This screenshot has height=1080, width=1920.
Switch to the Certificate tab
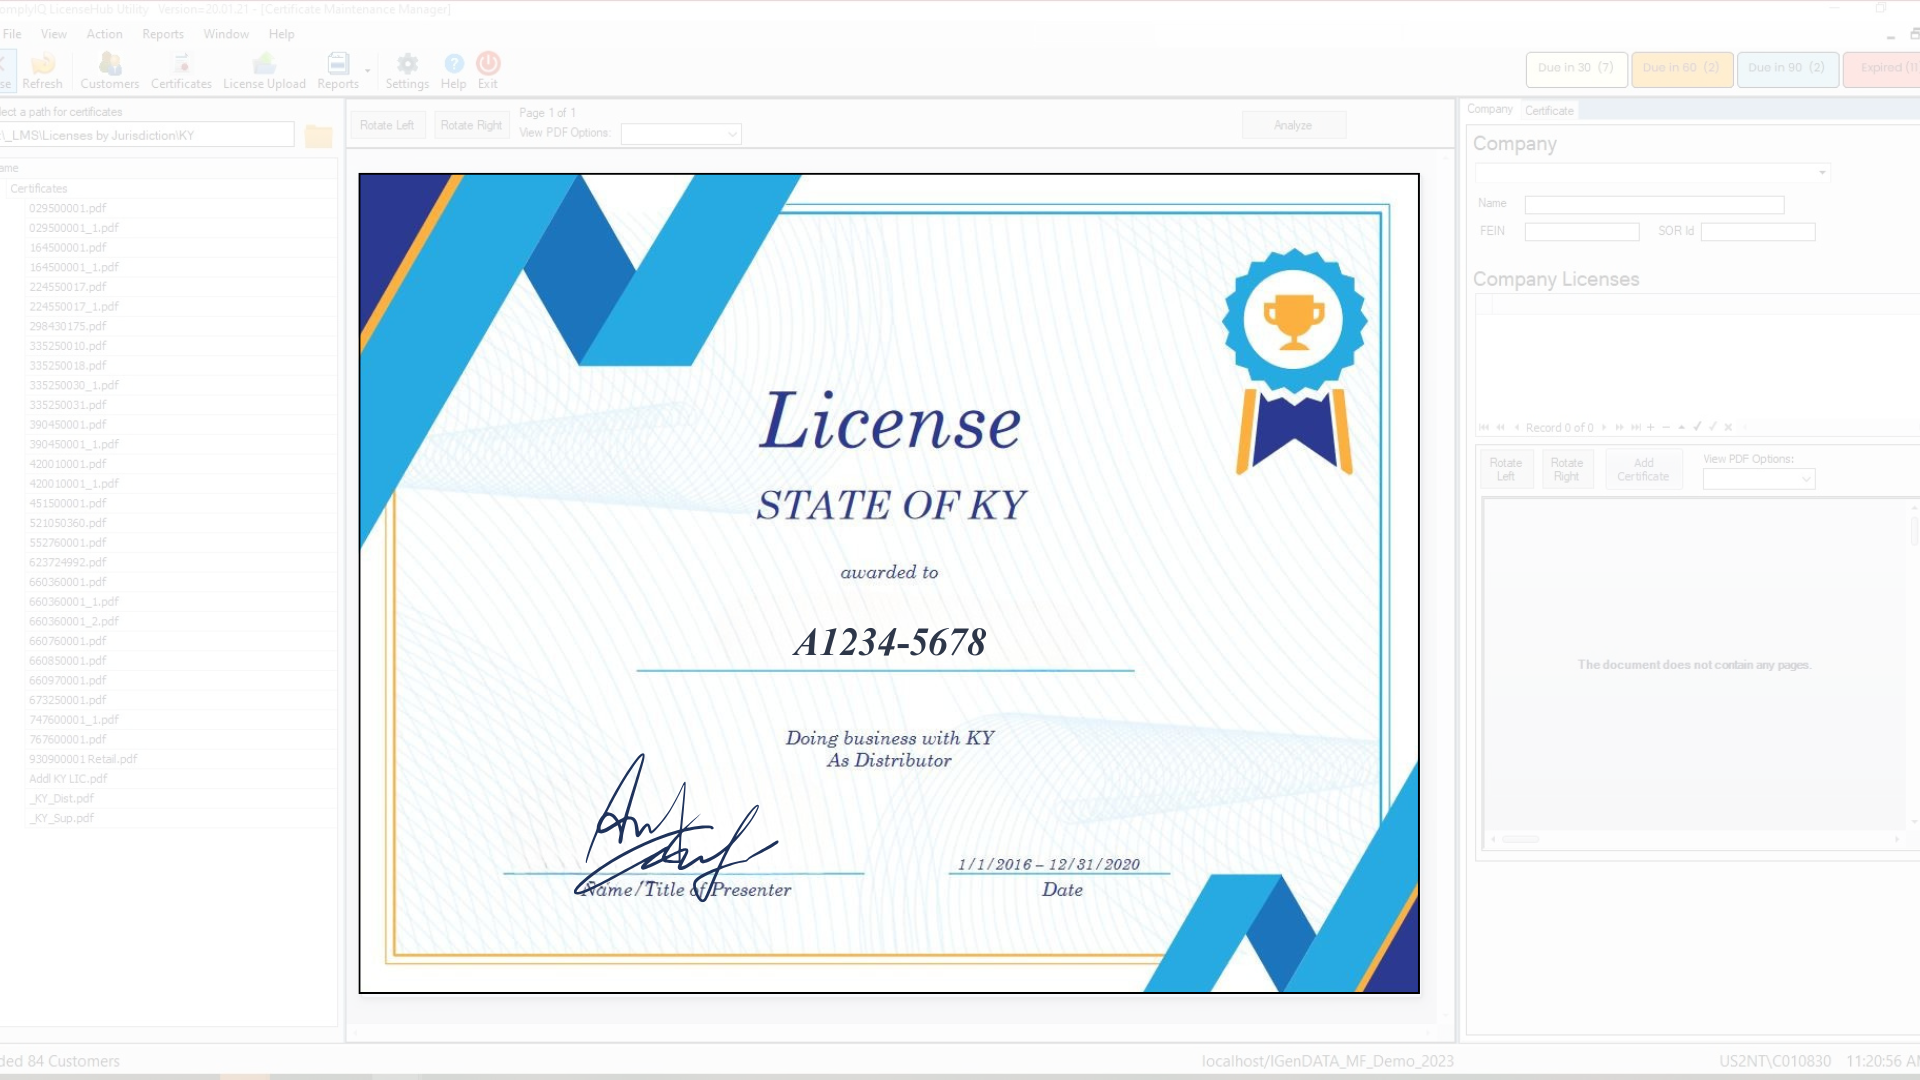tap(1549, 110)
